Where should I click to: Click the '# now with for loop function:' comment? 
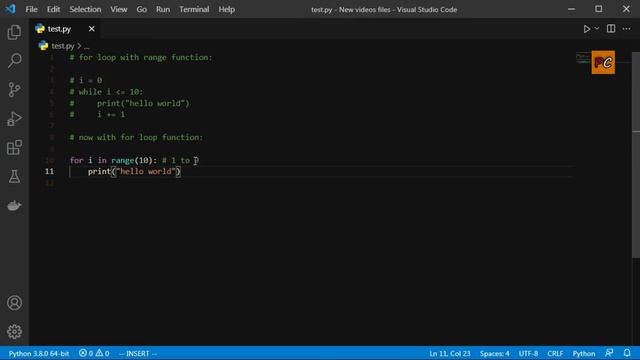point(136,138)
